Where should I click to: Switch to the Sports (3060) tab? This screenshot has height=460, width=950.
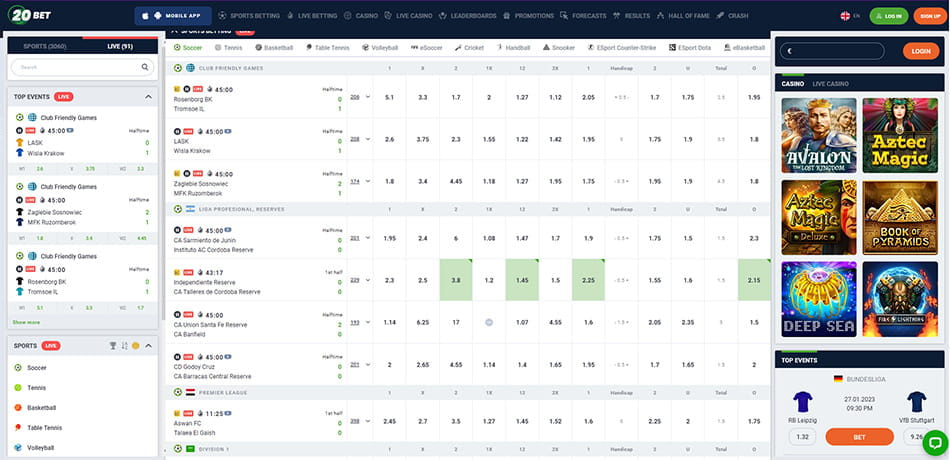coord(45,46)
